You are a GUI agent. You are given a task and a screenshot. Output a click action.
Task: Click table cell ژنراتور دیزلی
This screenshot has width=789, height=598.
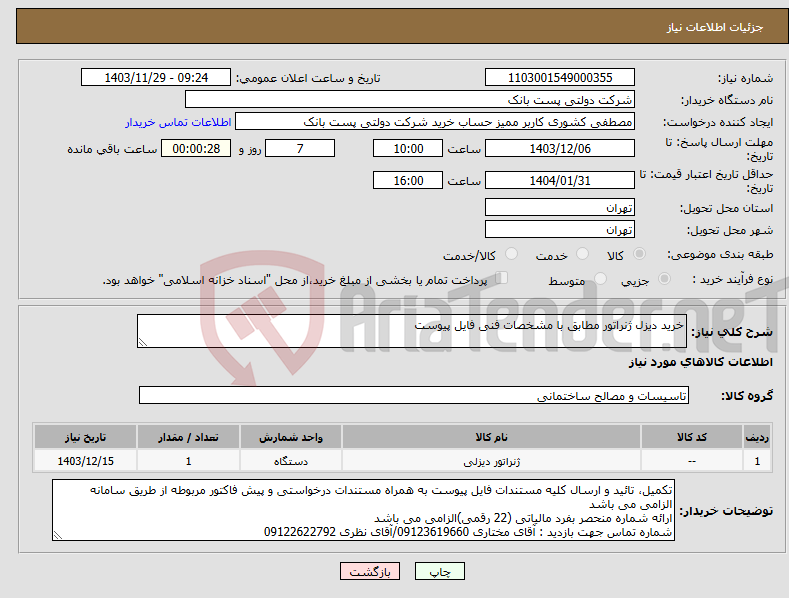click(x=491, y=461)
